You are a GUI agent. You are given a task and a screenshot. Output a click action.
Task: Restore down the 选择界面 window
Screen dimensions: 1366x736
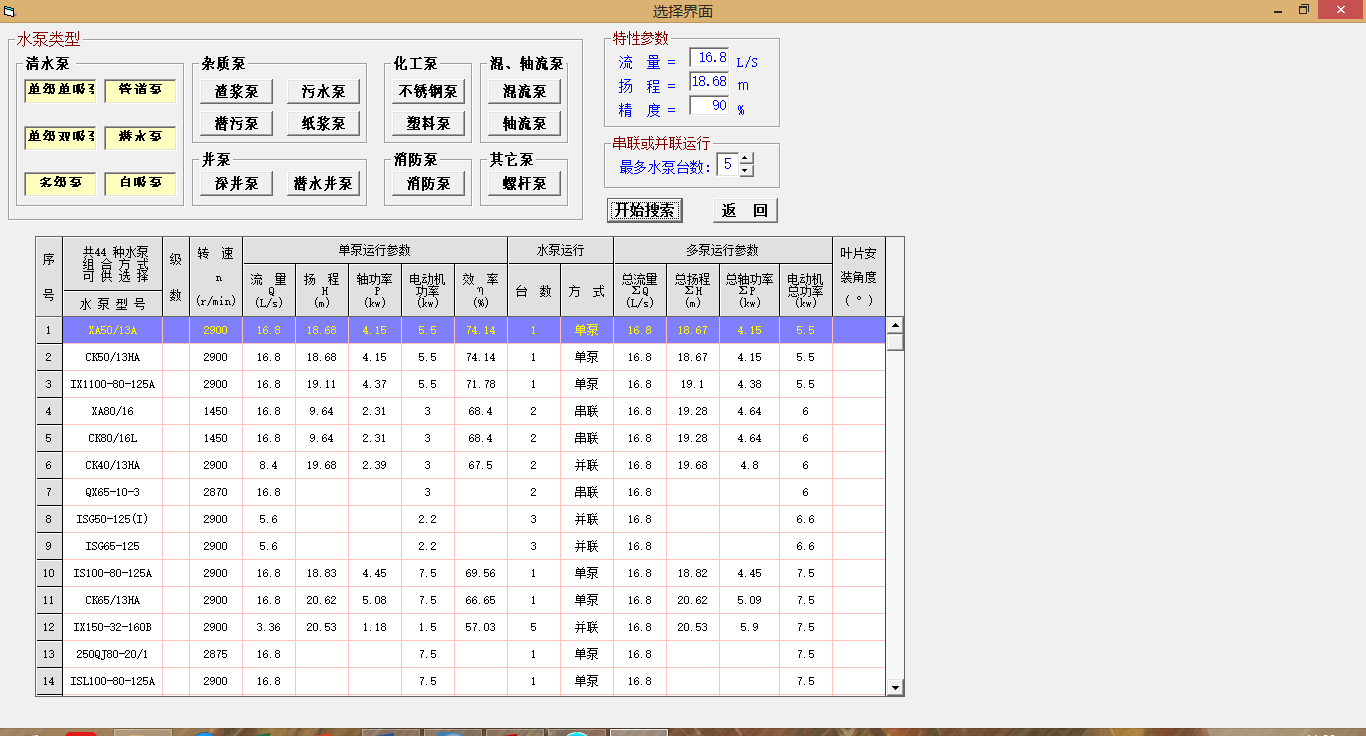(1303, 10)
